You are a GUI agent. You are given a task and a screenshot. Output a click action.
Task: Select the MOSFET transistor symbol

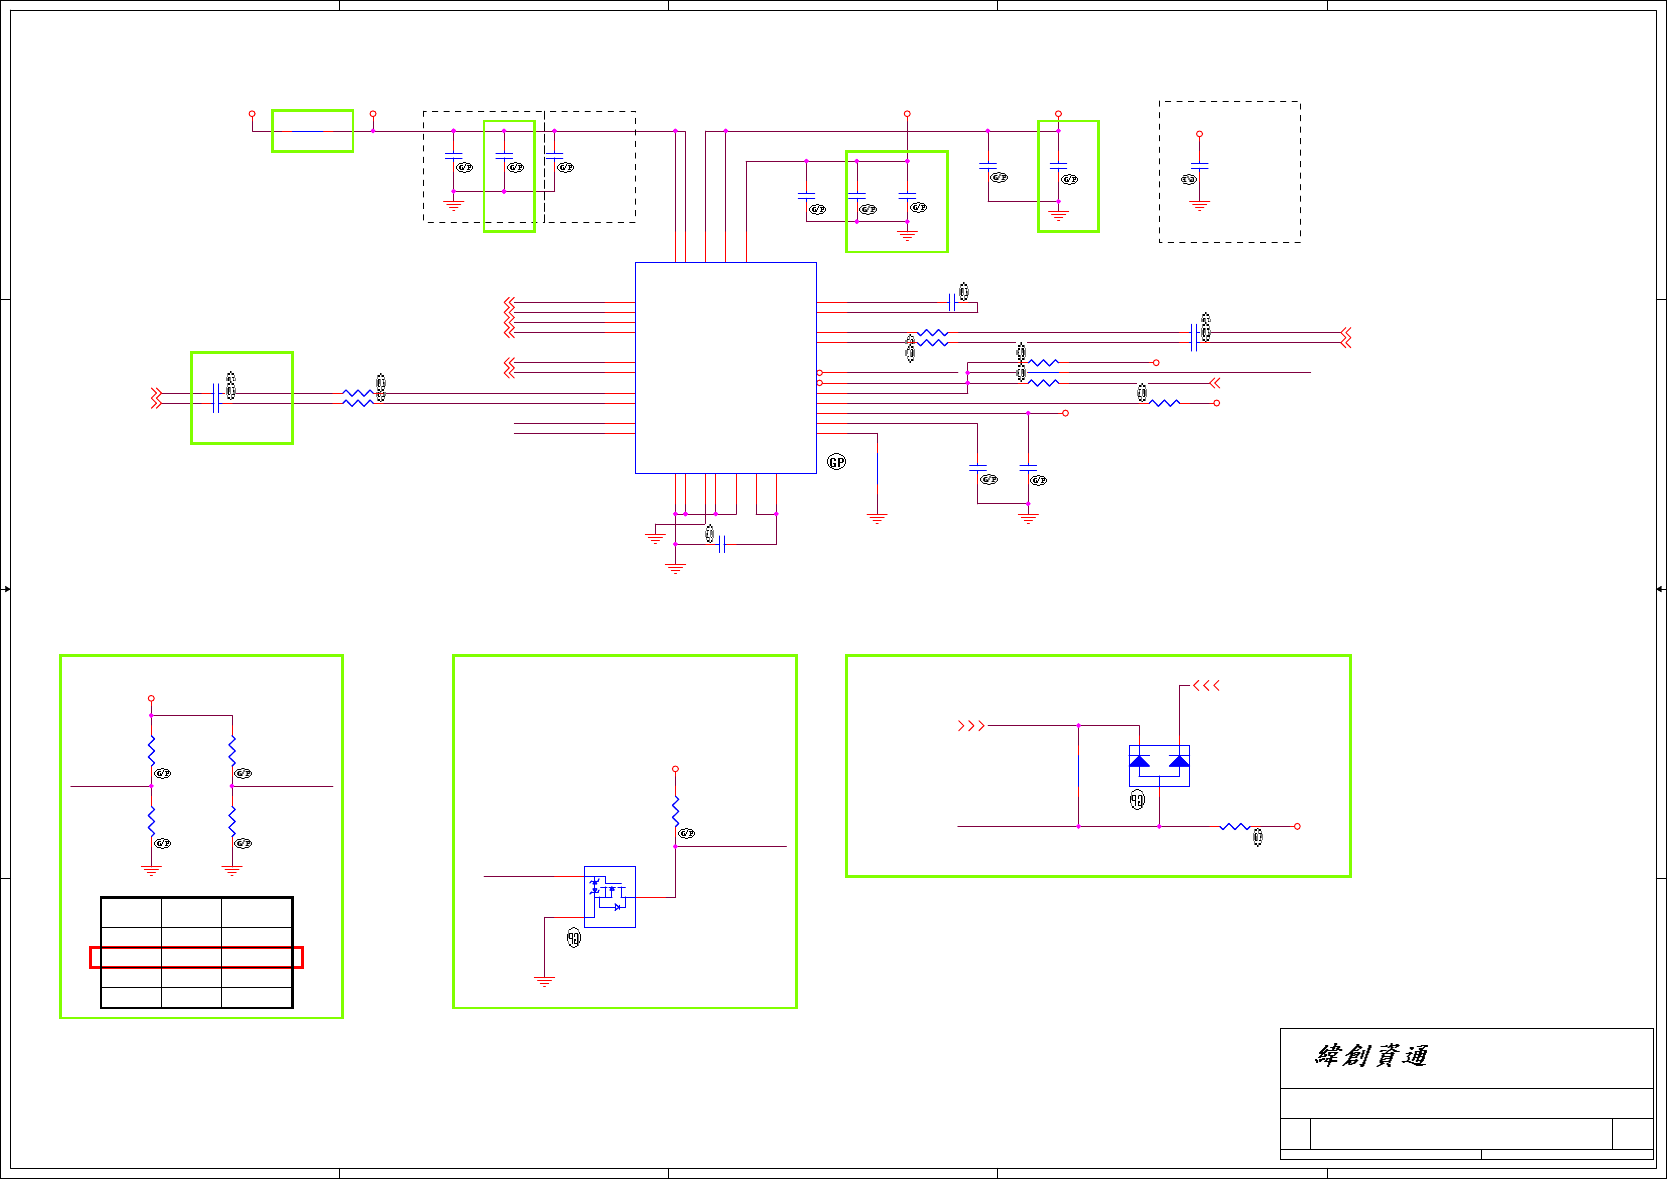pyautogui.click(x=610, y=896)
